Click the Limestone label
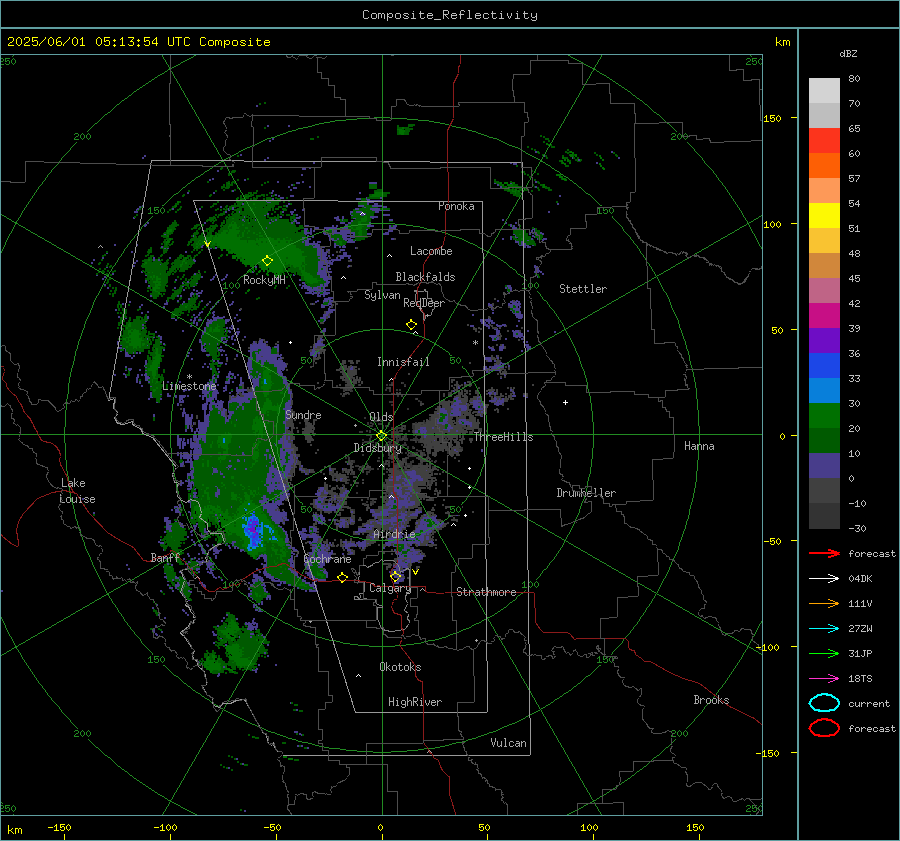 coord(189,386)
